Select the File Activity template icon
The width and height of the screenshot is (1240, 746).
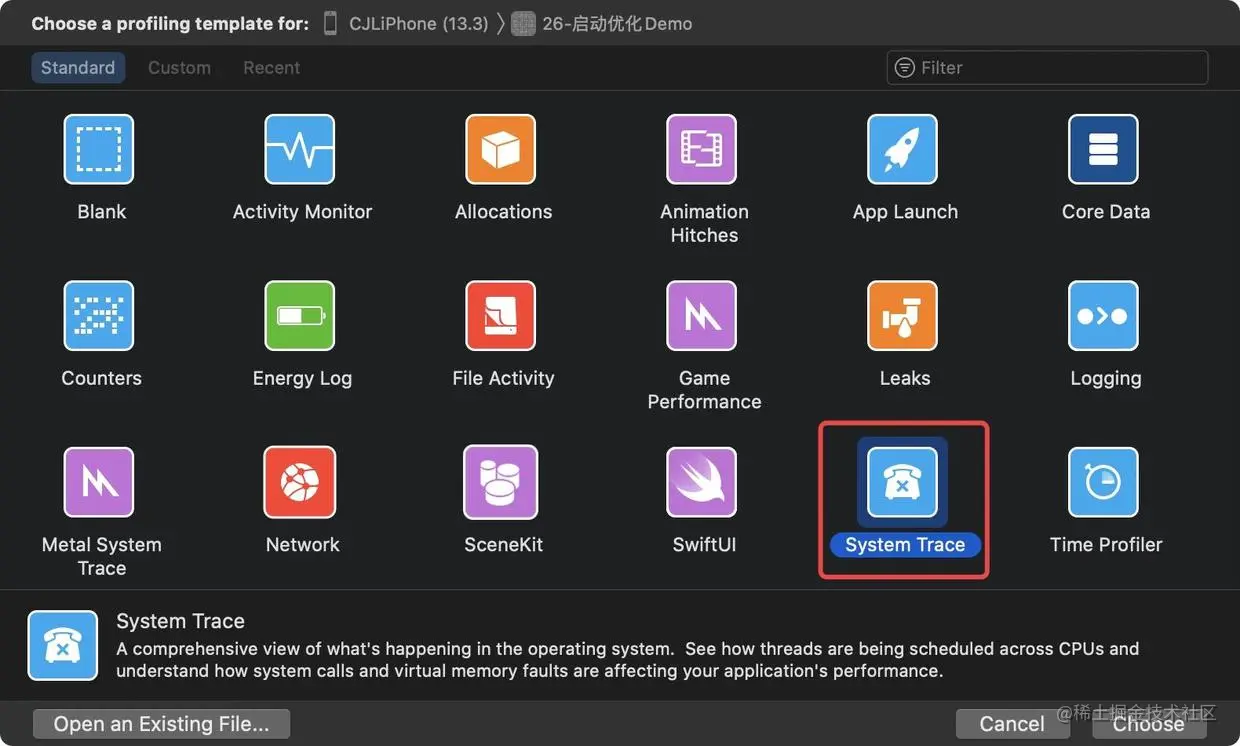(x=501, y=316)
